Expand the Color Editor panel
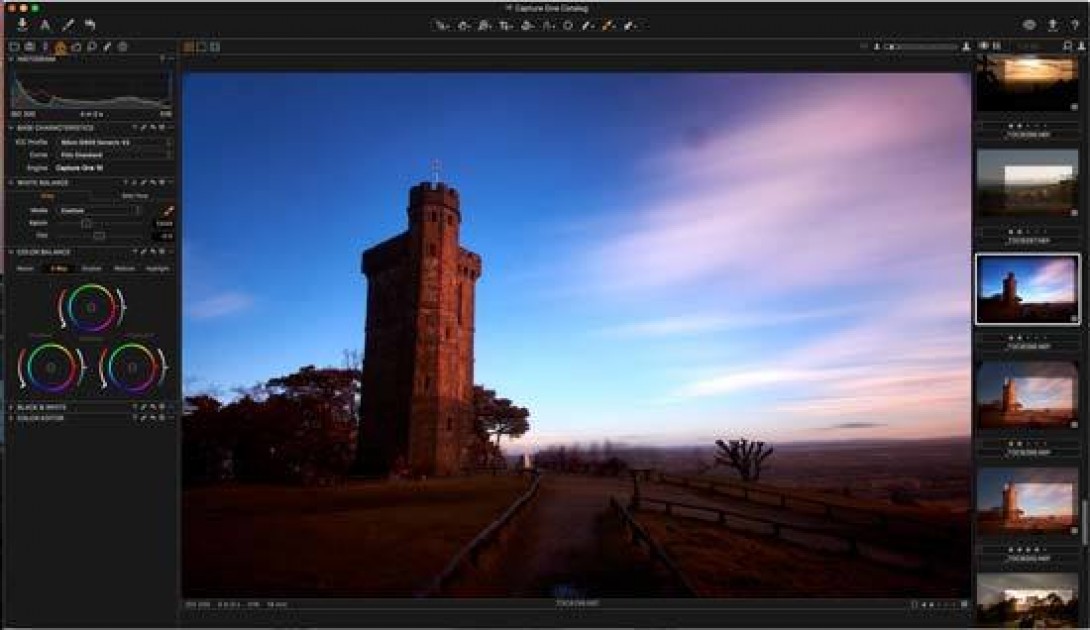Image resolution: width=1090 pixels, height=630 pixels. coord(11,419)
